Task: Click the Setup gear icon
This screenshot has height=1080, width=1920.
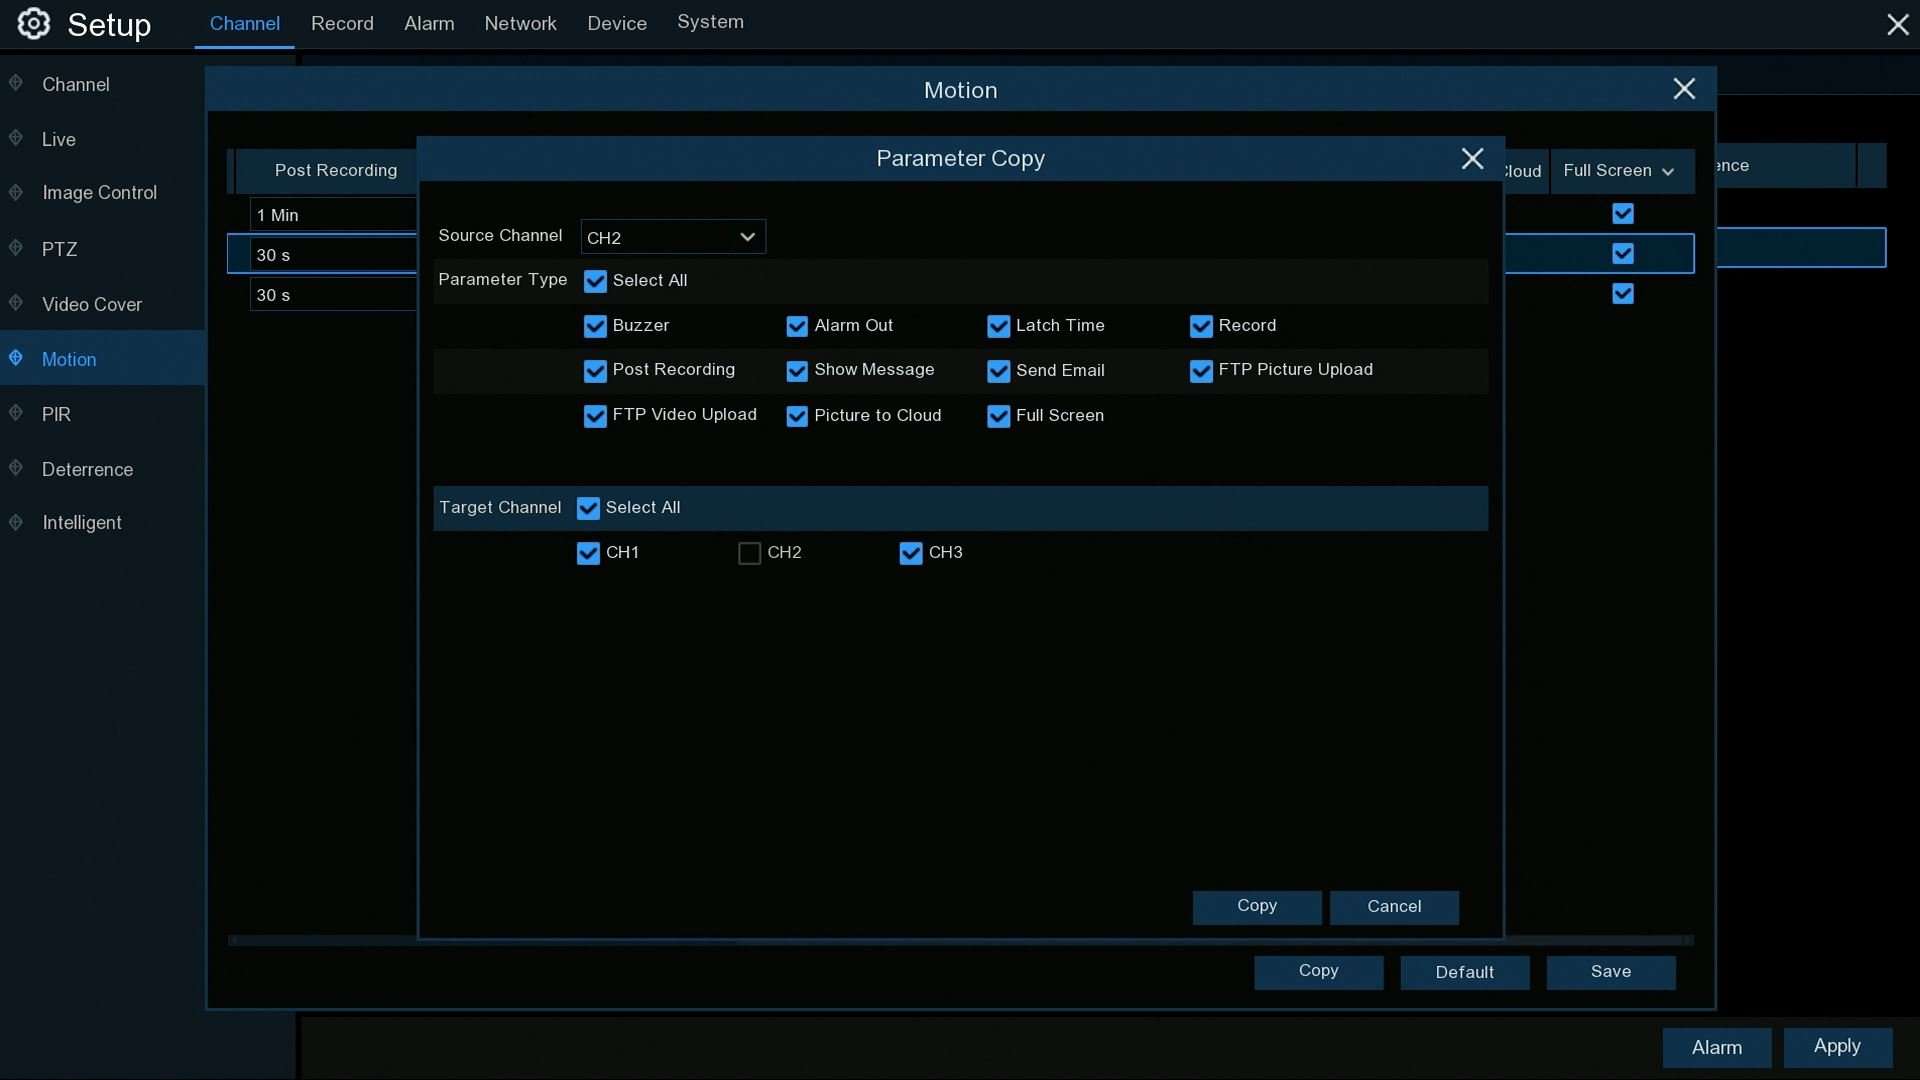Action: [33, 24]
